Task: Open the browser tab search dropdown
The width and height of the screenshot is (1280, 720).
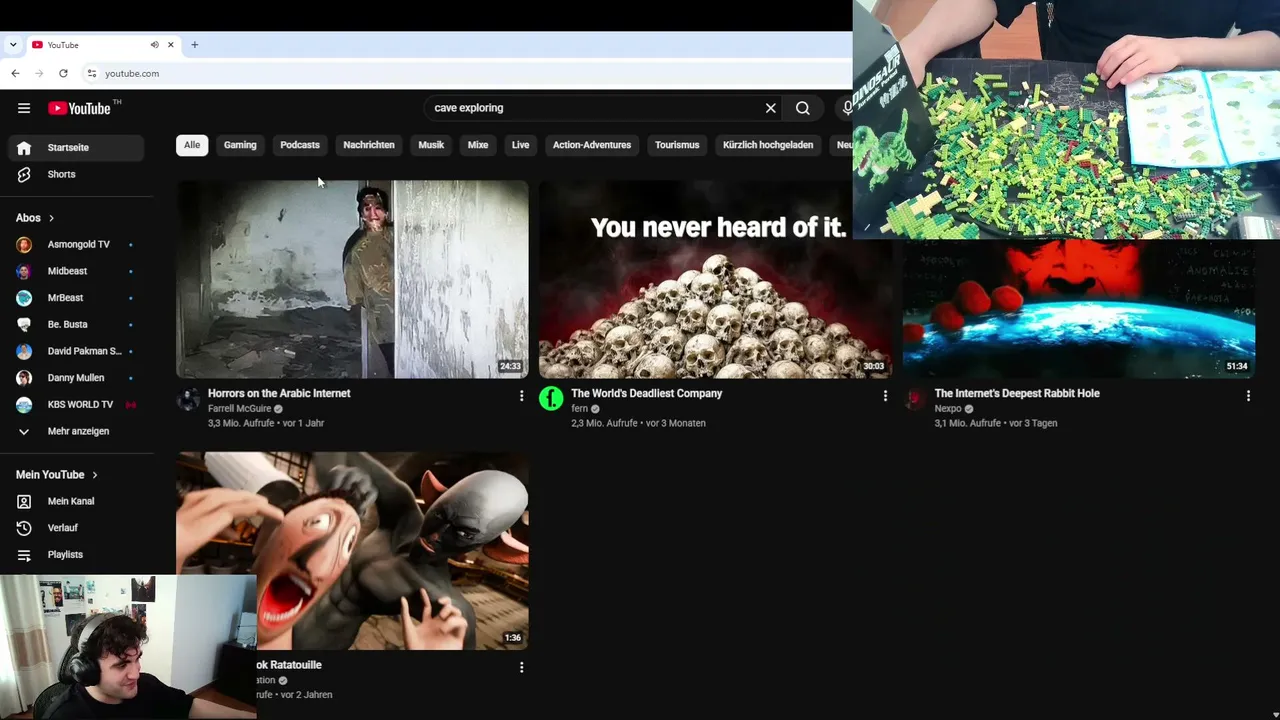Action: 13,45
